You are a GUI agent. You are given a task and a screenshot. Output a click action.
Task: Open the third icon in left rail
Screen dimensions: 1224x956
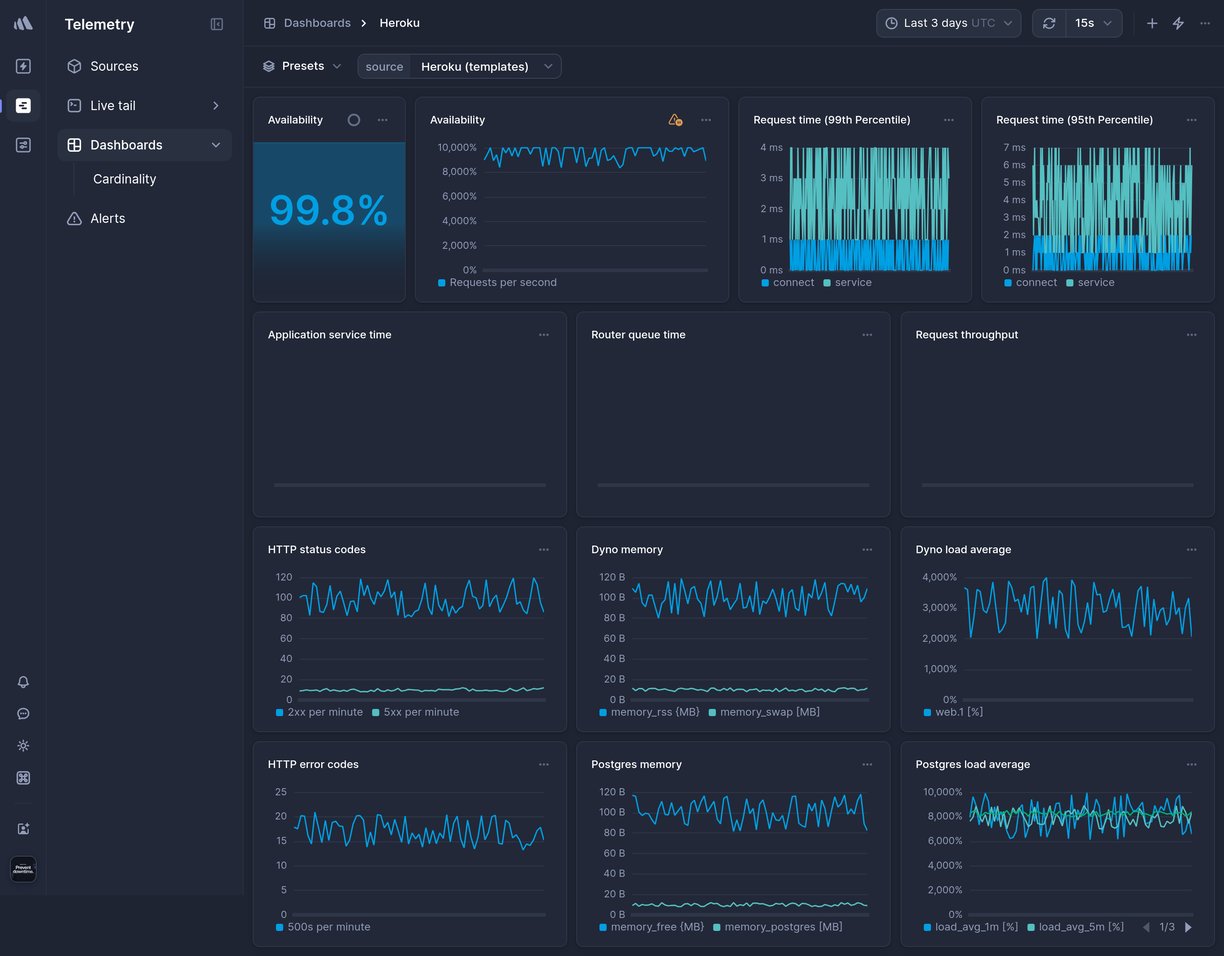[23, 145]
